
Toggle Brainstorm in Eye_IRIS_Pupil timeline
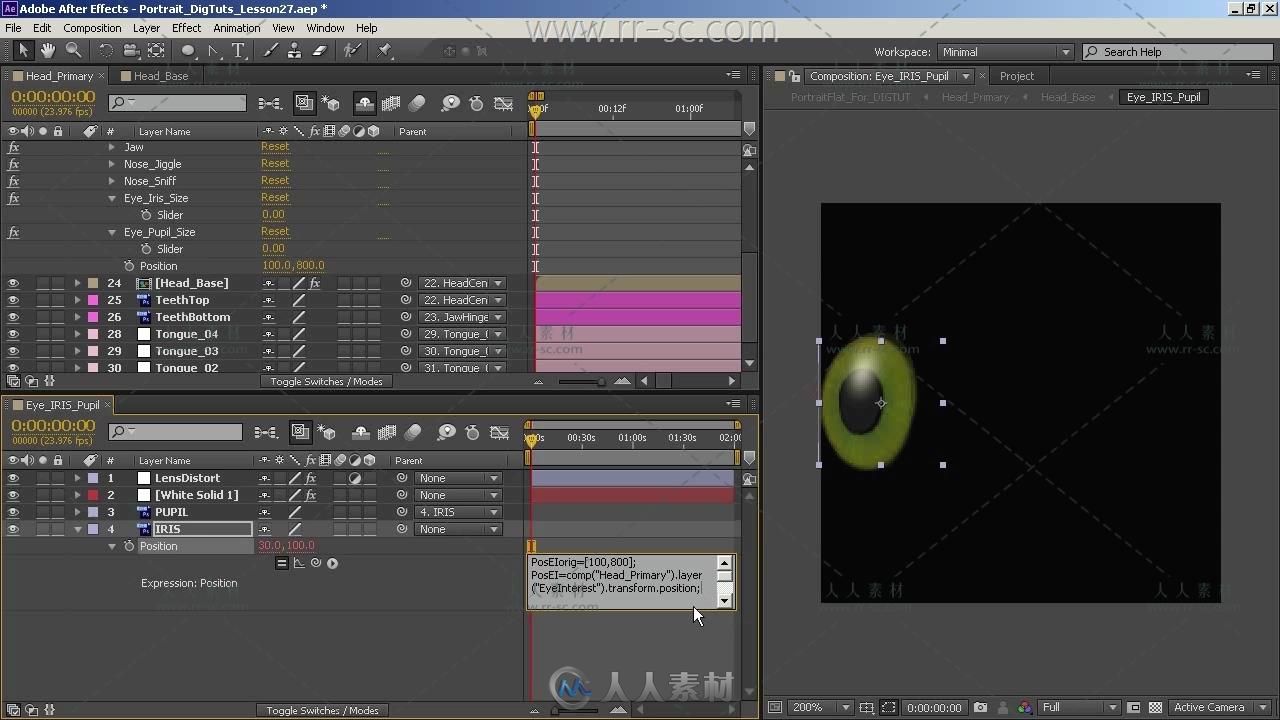pyautogui.click(x=447, y=432)
